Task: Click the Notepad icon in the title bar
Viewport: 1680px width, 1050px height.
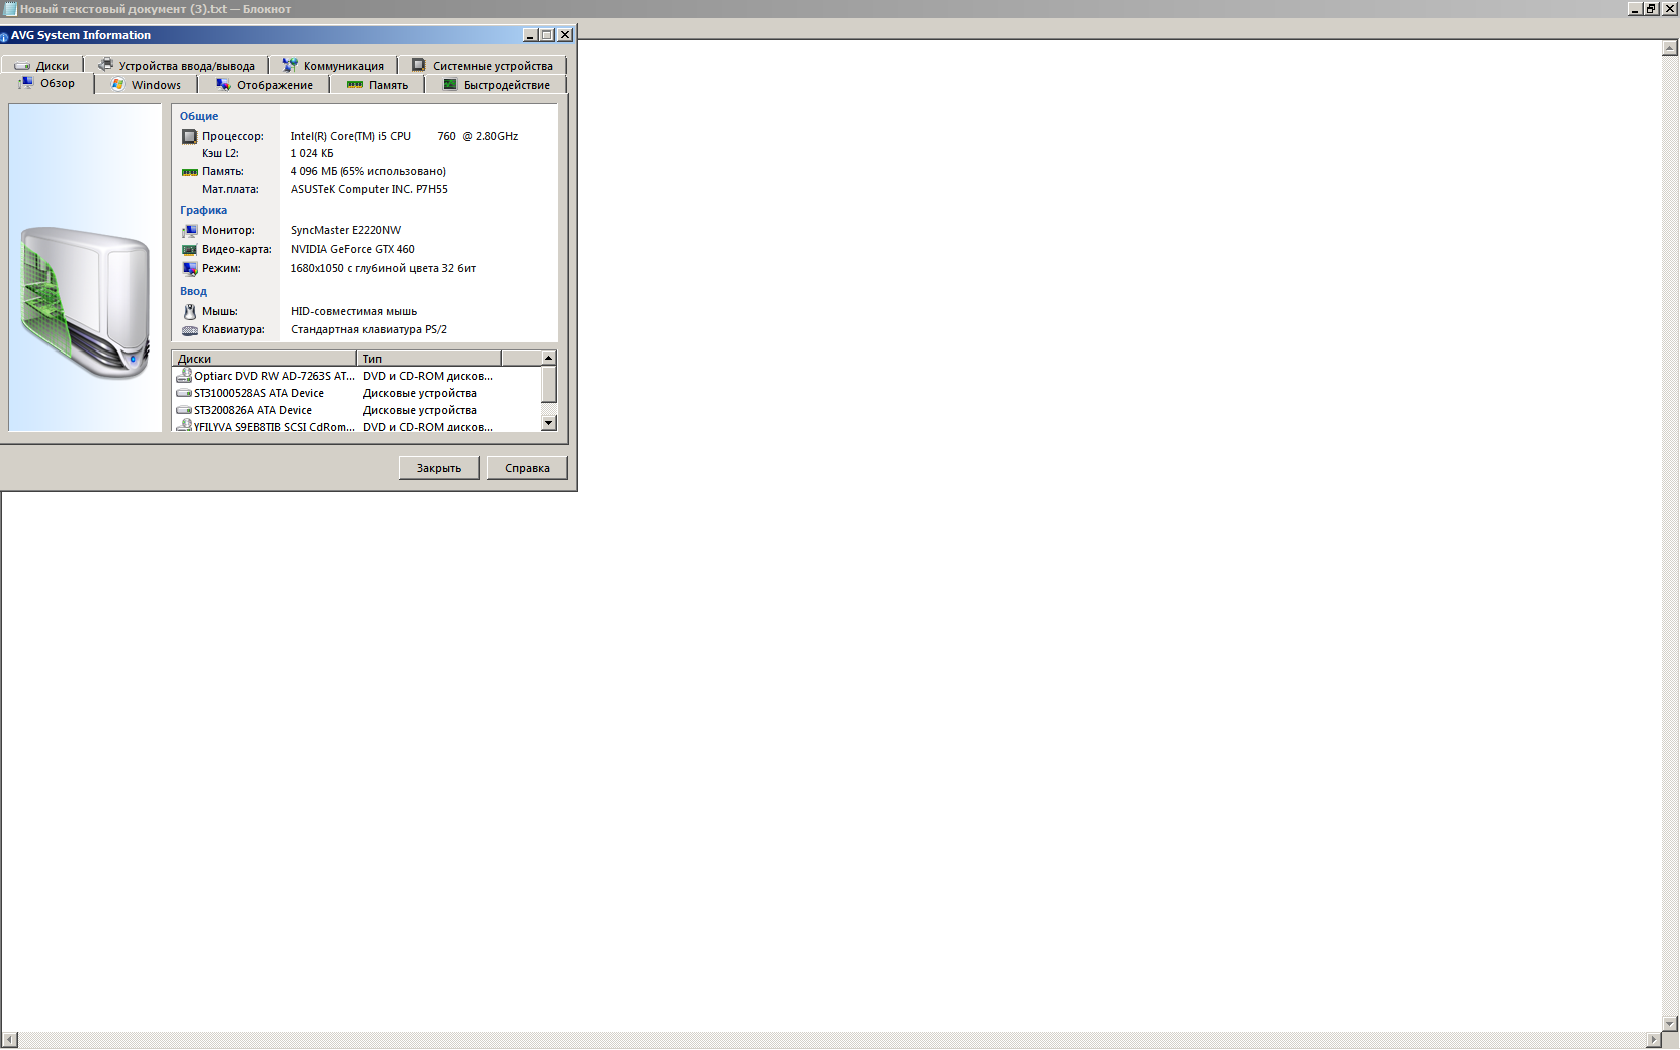Action: coord(10,9)
